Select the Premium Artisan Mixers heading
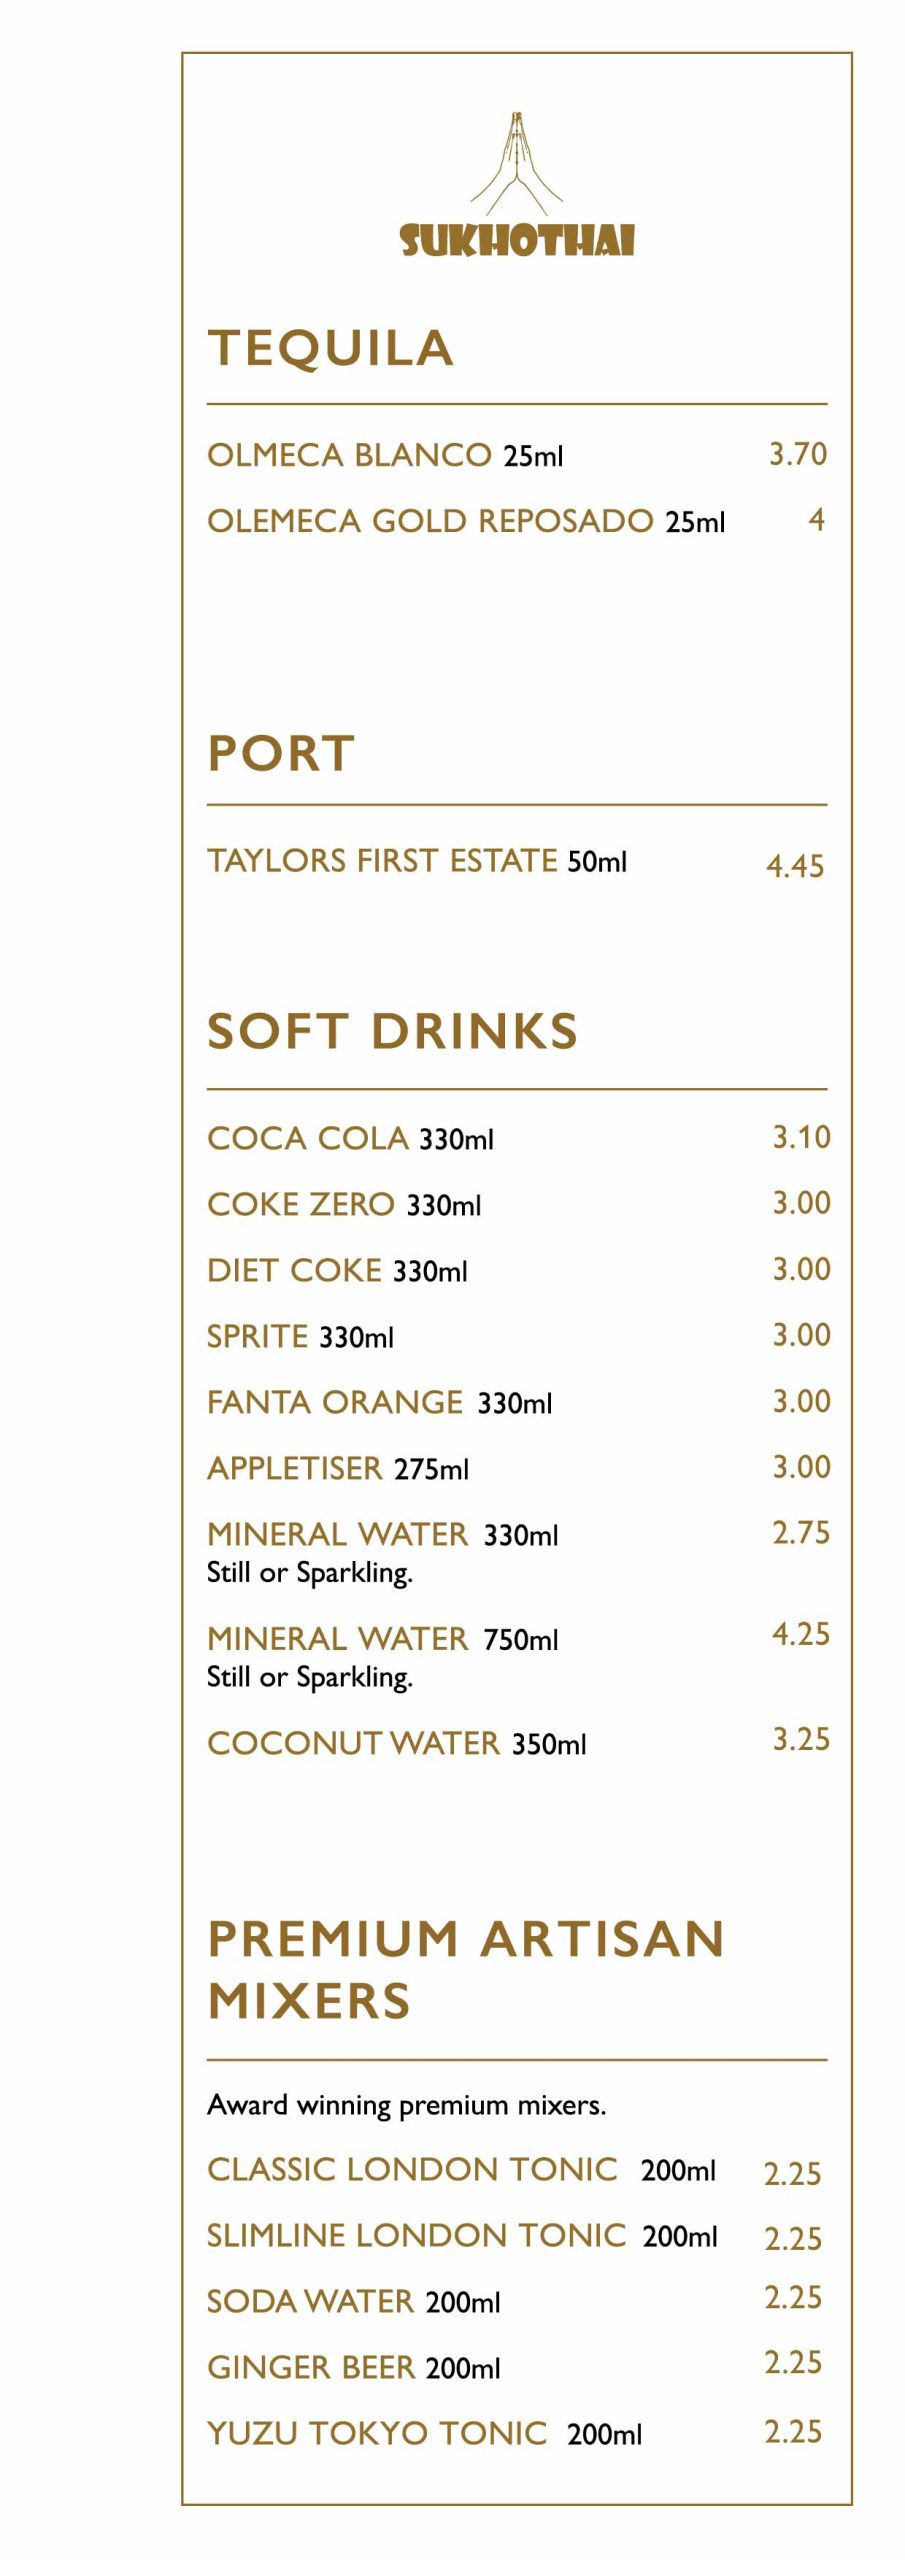This screenshot has height=2560, width=905. tap(466, 1969)
